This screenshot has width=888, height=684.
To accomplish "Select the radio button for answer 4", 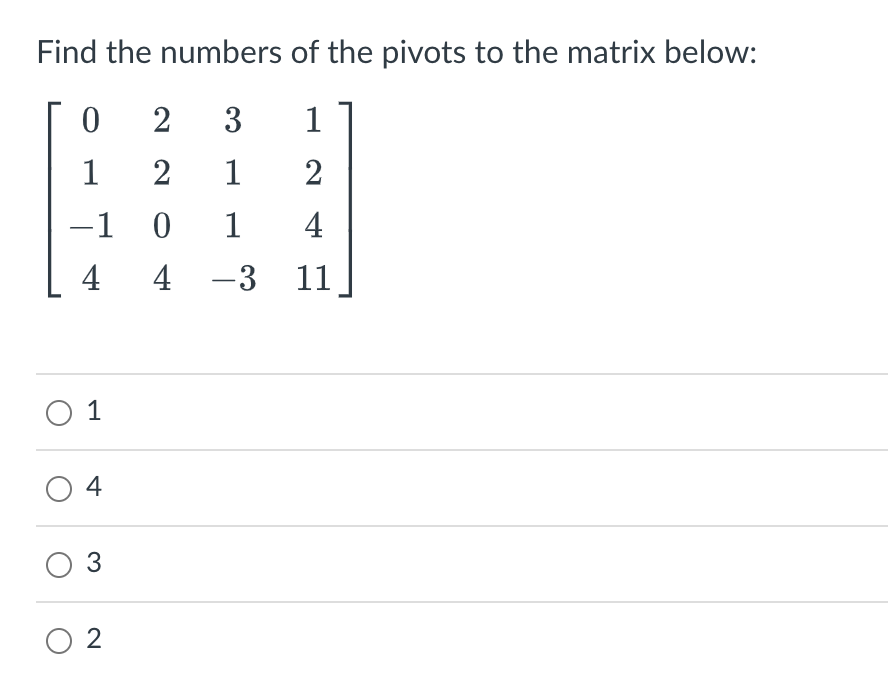I will point(60,488).
